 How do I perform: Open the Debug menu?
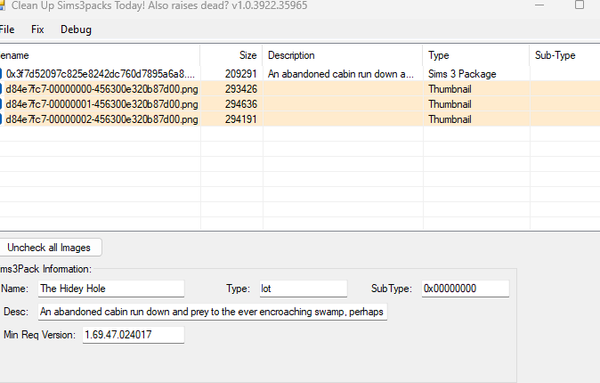(76, 29)
